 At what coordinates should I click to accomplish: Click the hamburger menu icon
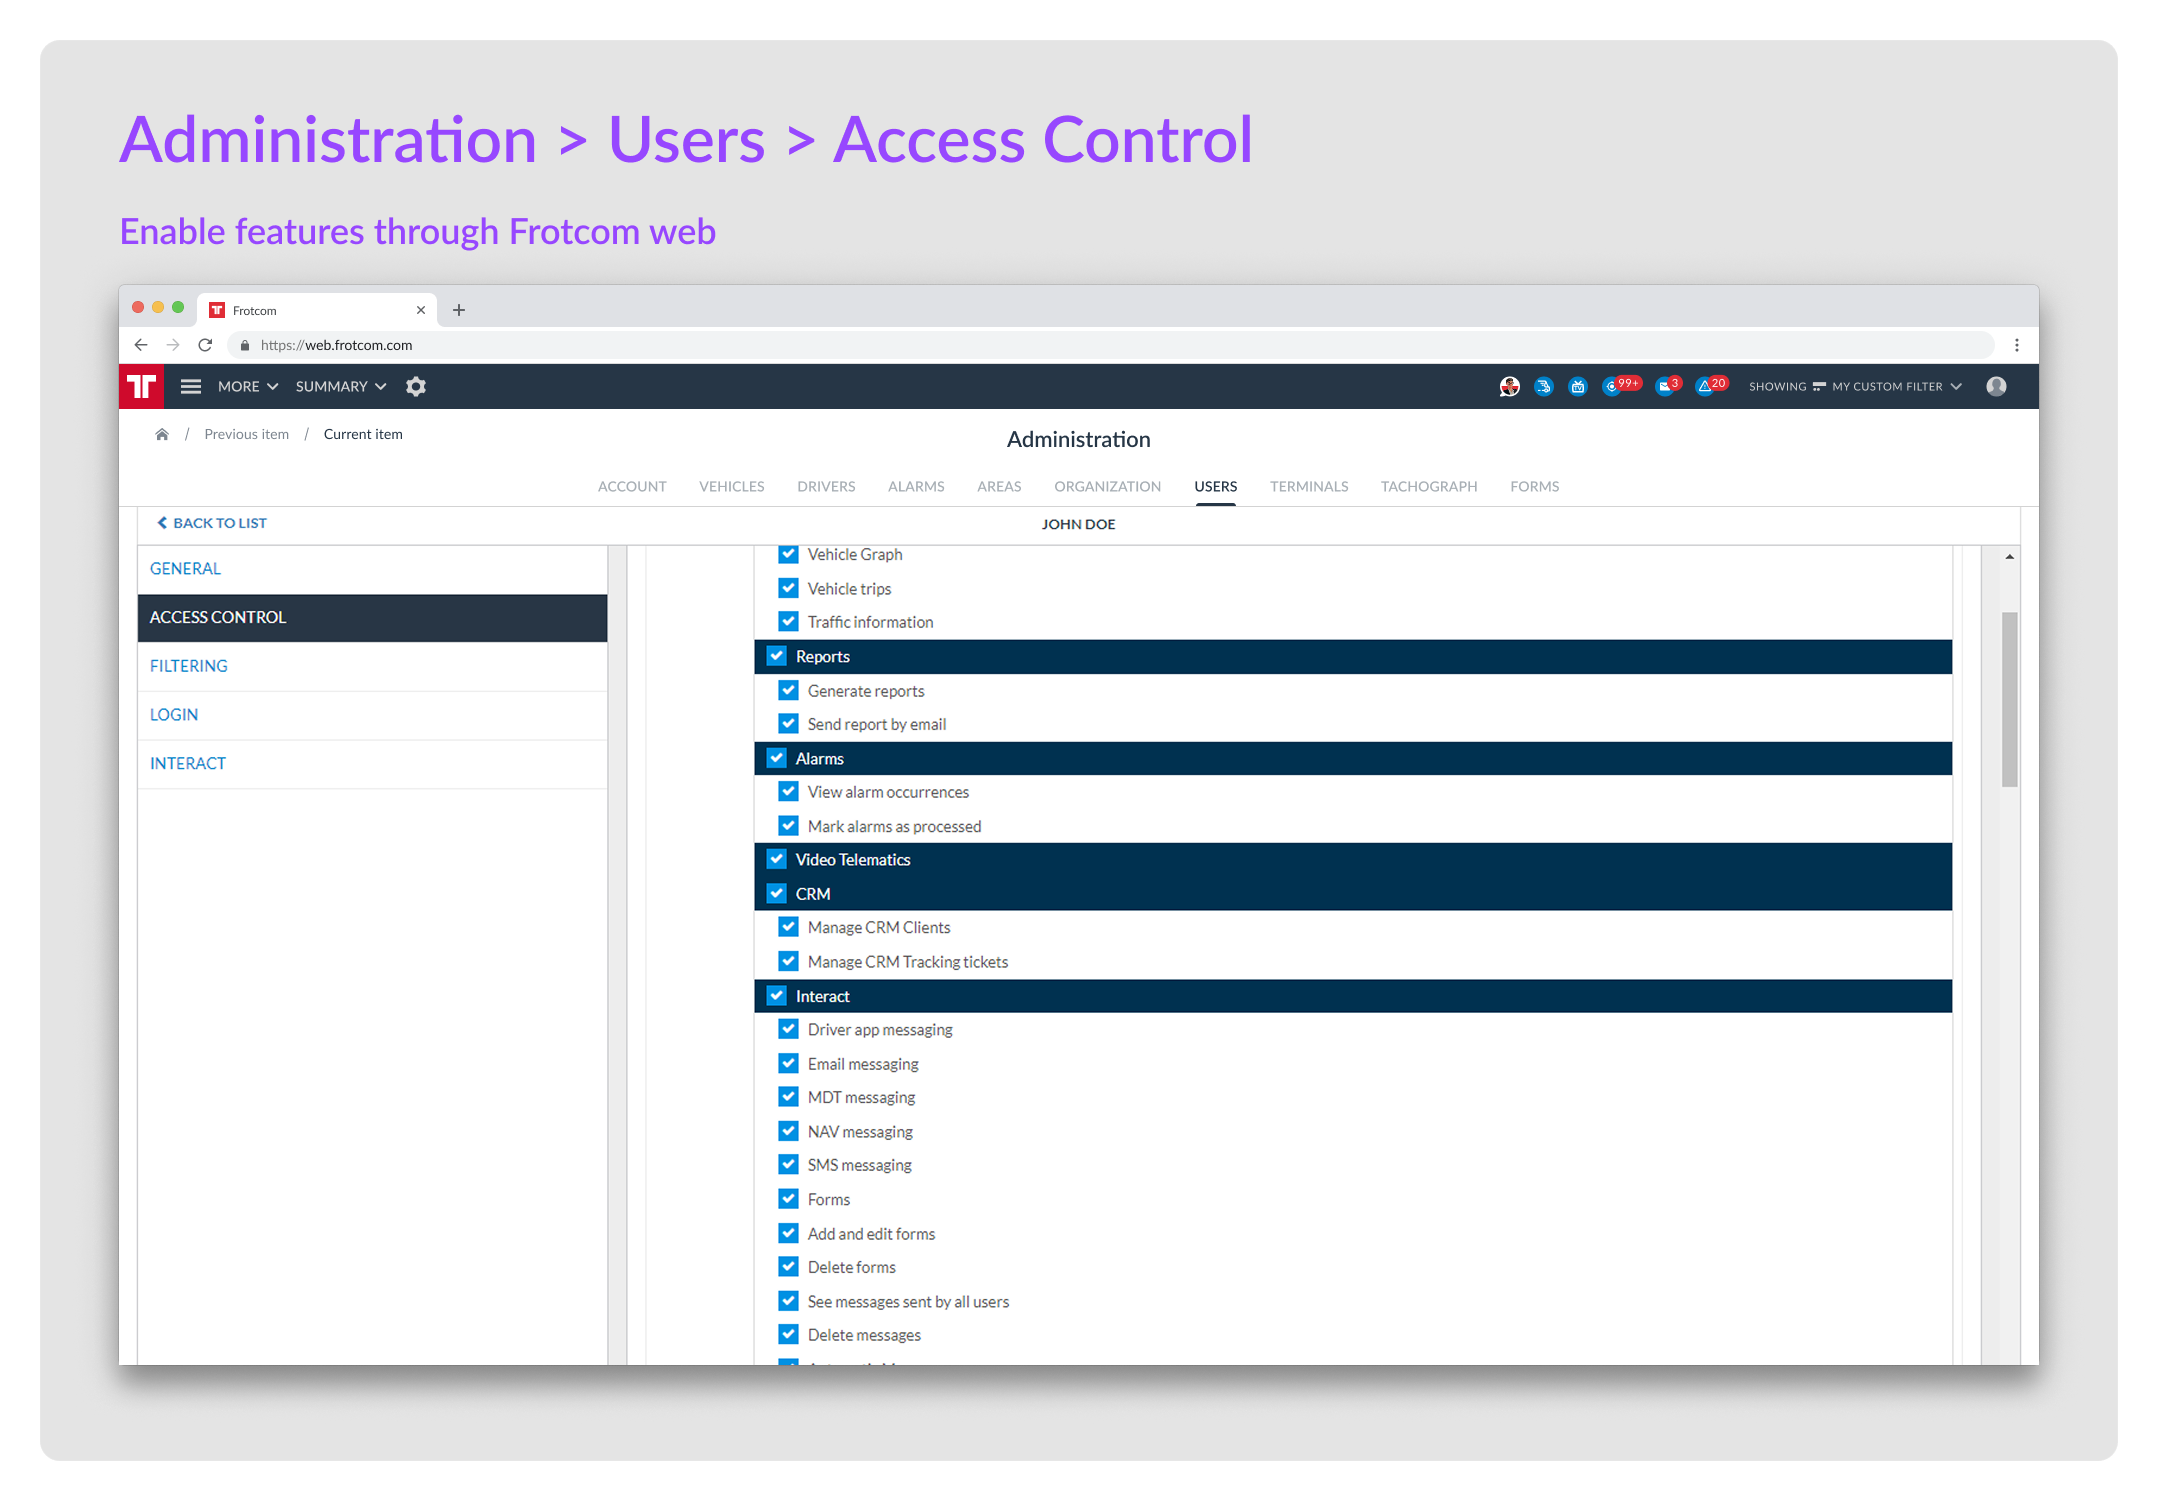click(191, 386)
